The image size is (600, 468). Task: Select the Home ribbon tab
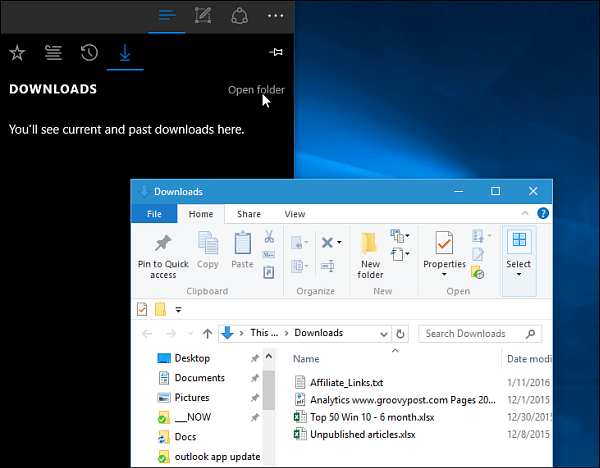point(201,214)
